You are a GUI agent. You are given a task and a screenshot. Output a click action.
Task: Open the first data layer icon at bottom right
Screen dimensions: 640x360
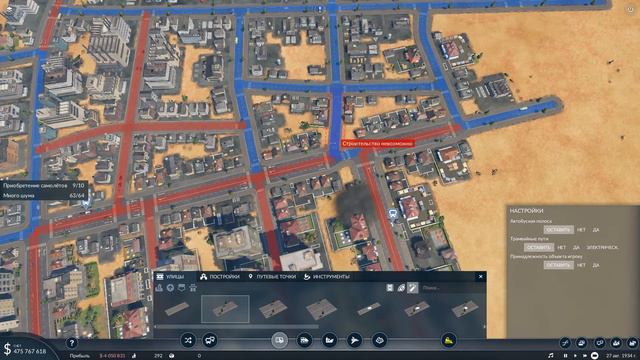click(565, 343)
